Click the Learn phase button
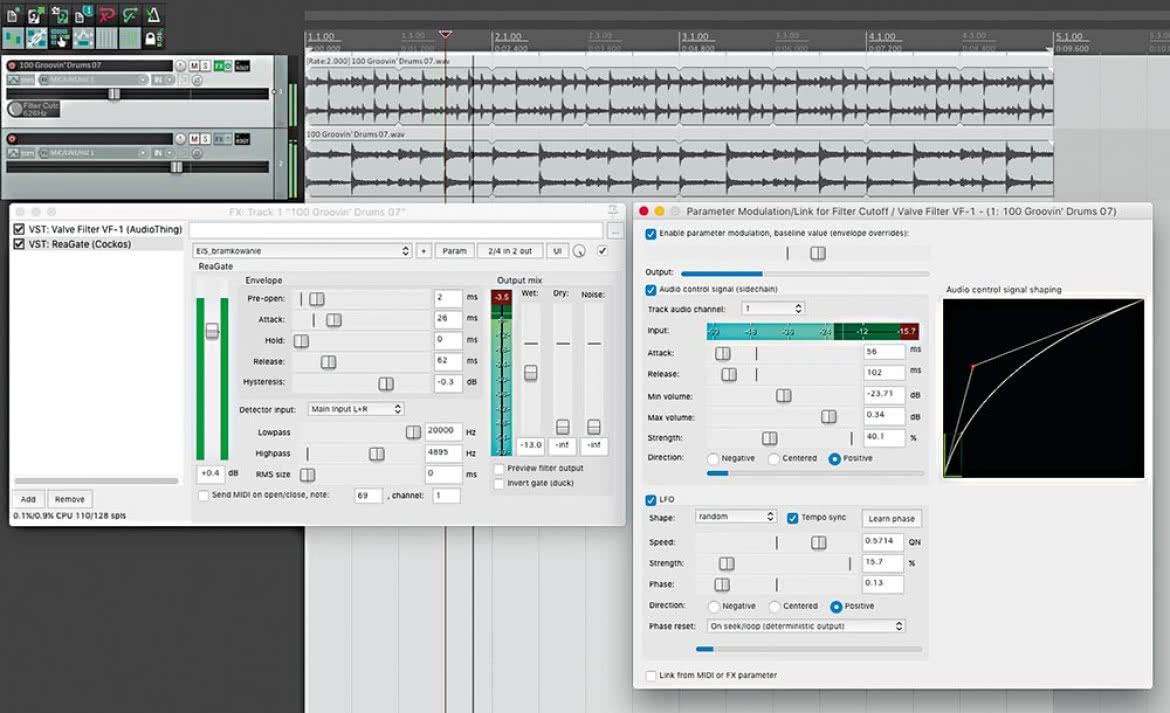1170x713 pixels. tap(892, 518)
